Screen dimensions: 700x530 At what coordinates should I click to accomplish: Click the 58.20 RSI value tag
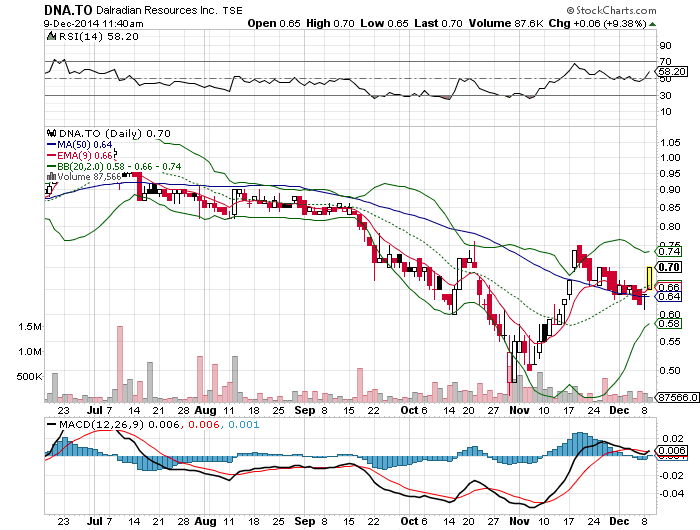(x=672, y=71)
